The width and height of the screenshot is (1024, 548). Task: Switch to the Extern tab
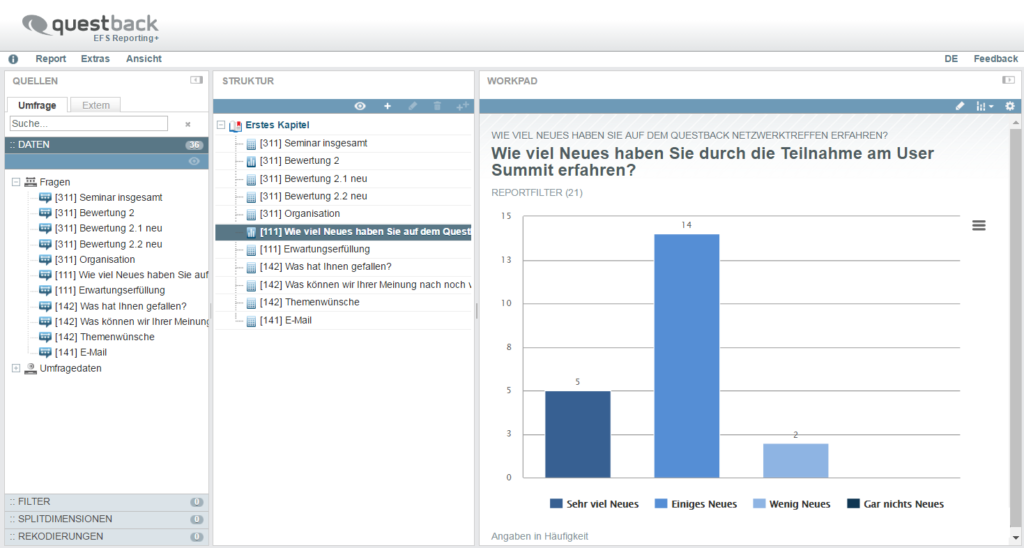pos(96,105)
